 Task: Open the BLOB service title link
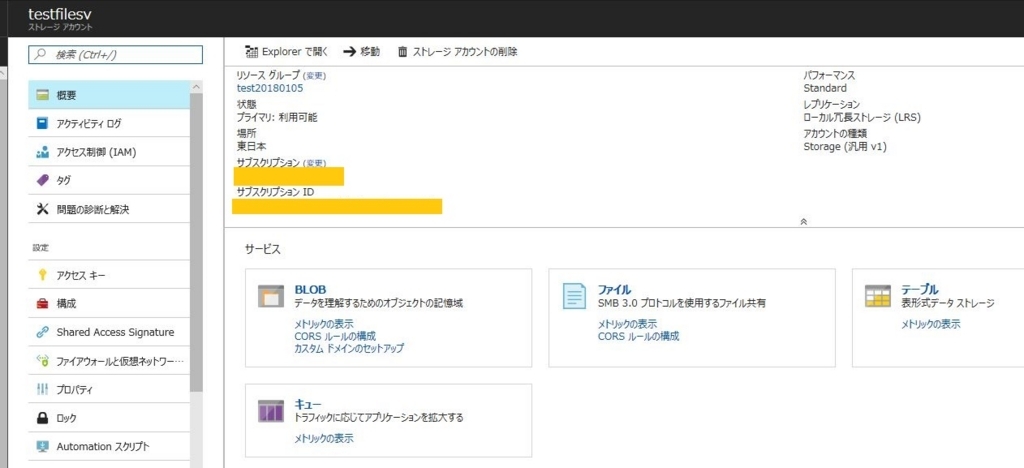pyautogui.click(x=310, y=290)
